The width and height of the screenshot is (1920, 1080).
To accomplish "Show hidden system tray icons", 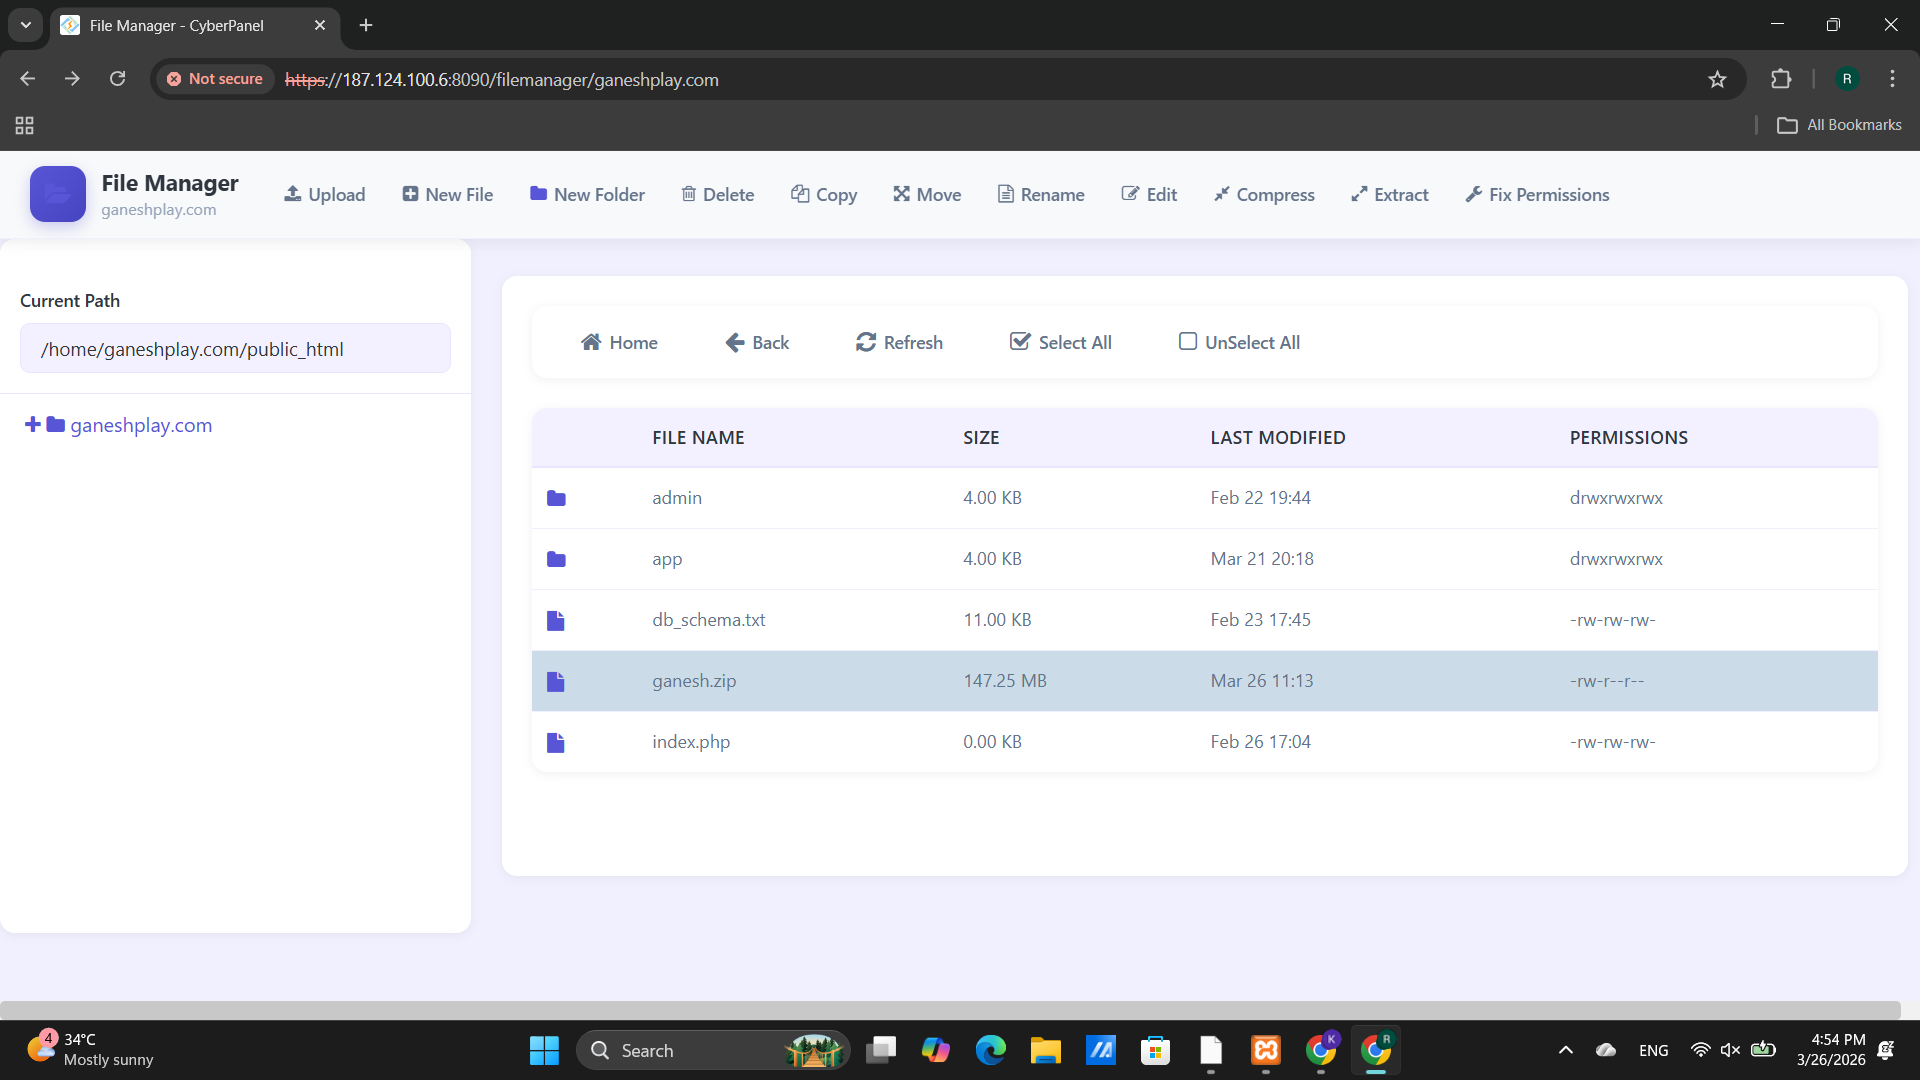I will 1566,1050.
